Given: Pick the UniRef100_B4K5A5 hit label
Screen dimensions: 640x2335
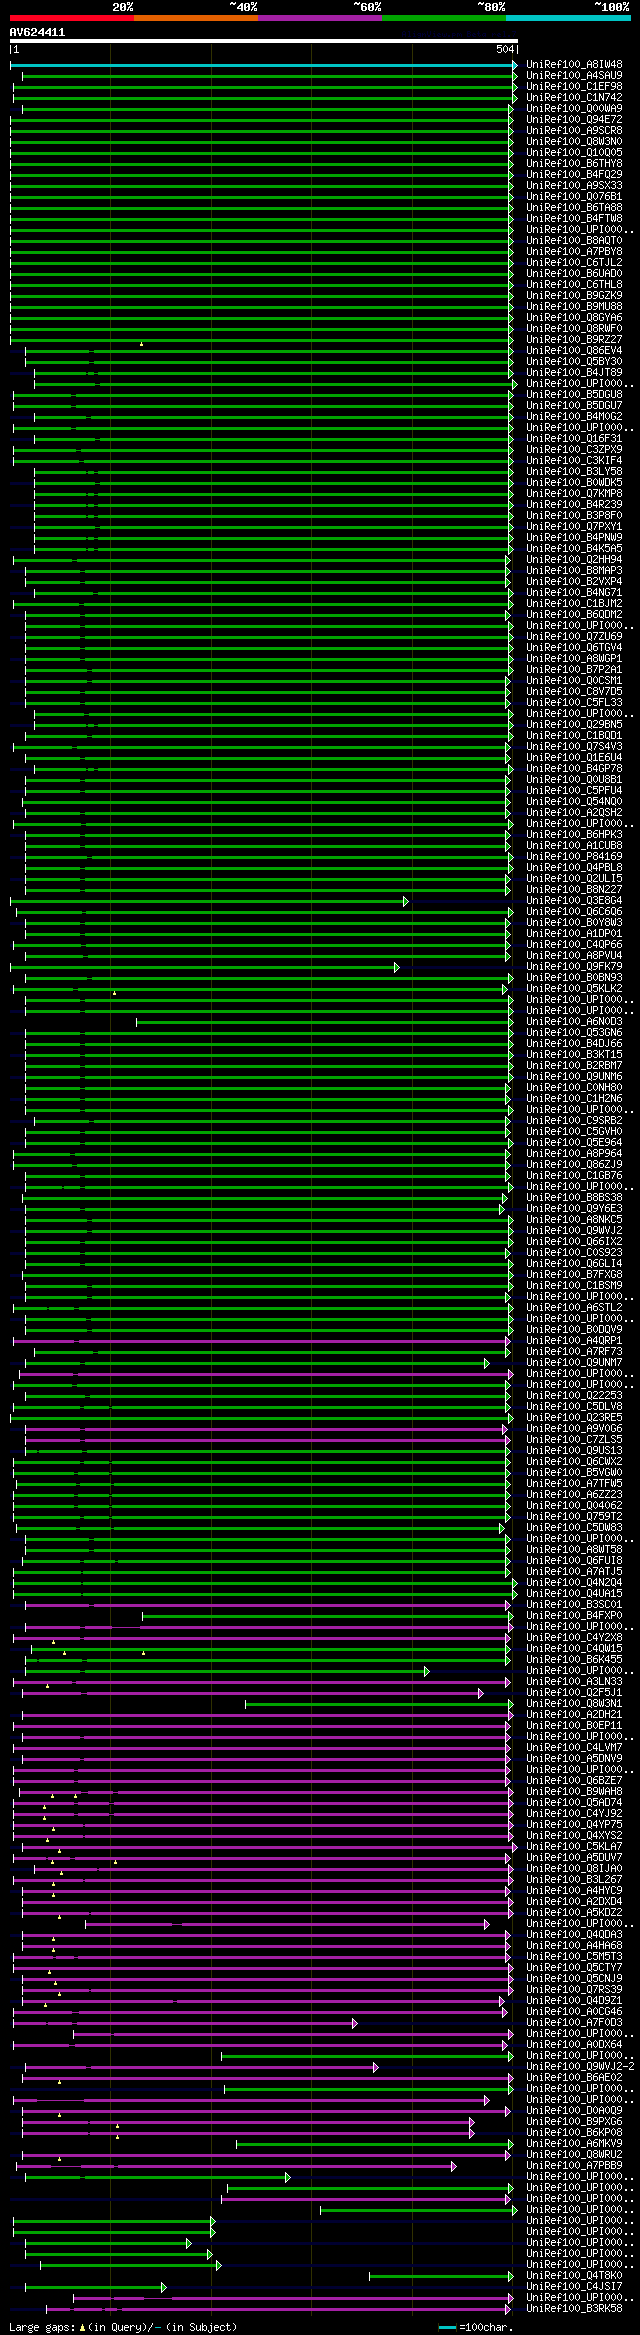Looking at the screenshot, I should point(574,549).
